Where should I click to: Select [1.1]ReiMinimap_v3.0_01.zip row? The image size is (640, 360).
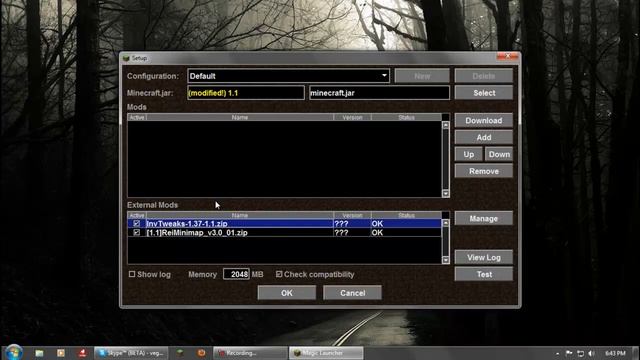(284, 232)
